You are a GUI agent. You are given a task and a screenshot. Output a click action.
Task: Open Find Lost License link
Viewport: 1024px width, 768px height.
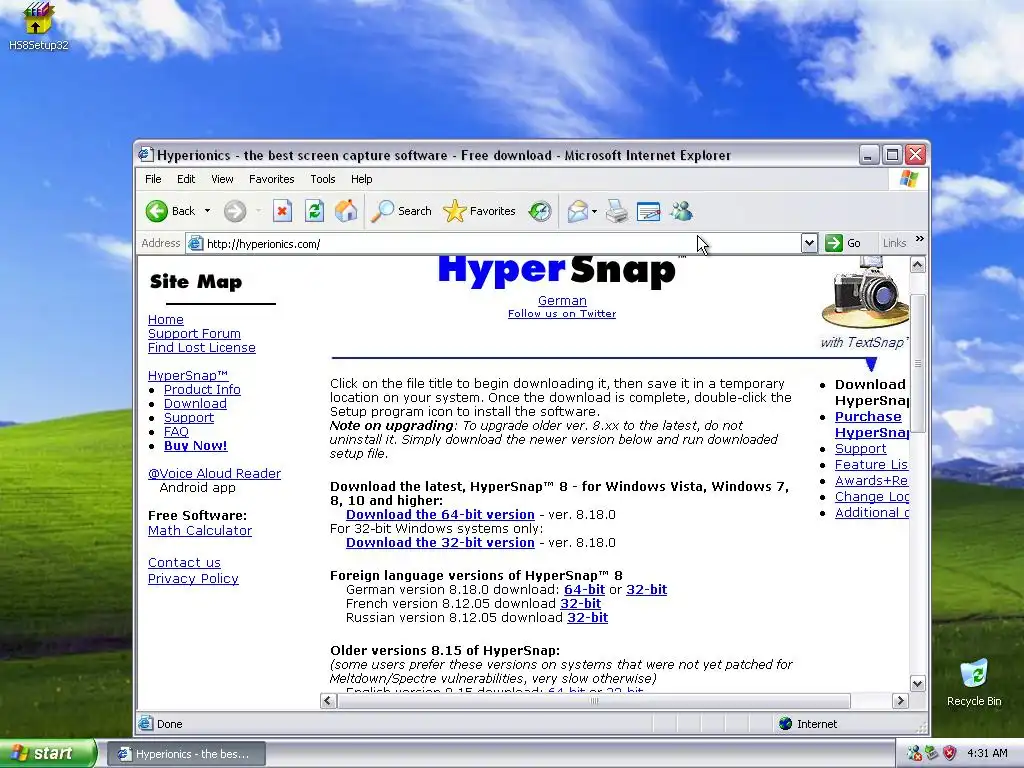click(201, 348)
